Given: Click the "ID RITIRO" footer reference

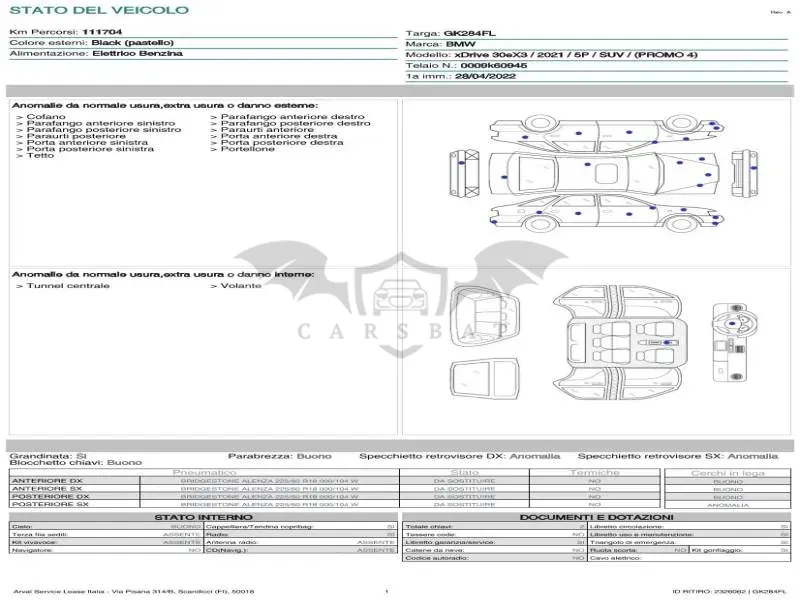Looking at the screenshot, I should pos(729,591).
